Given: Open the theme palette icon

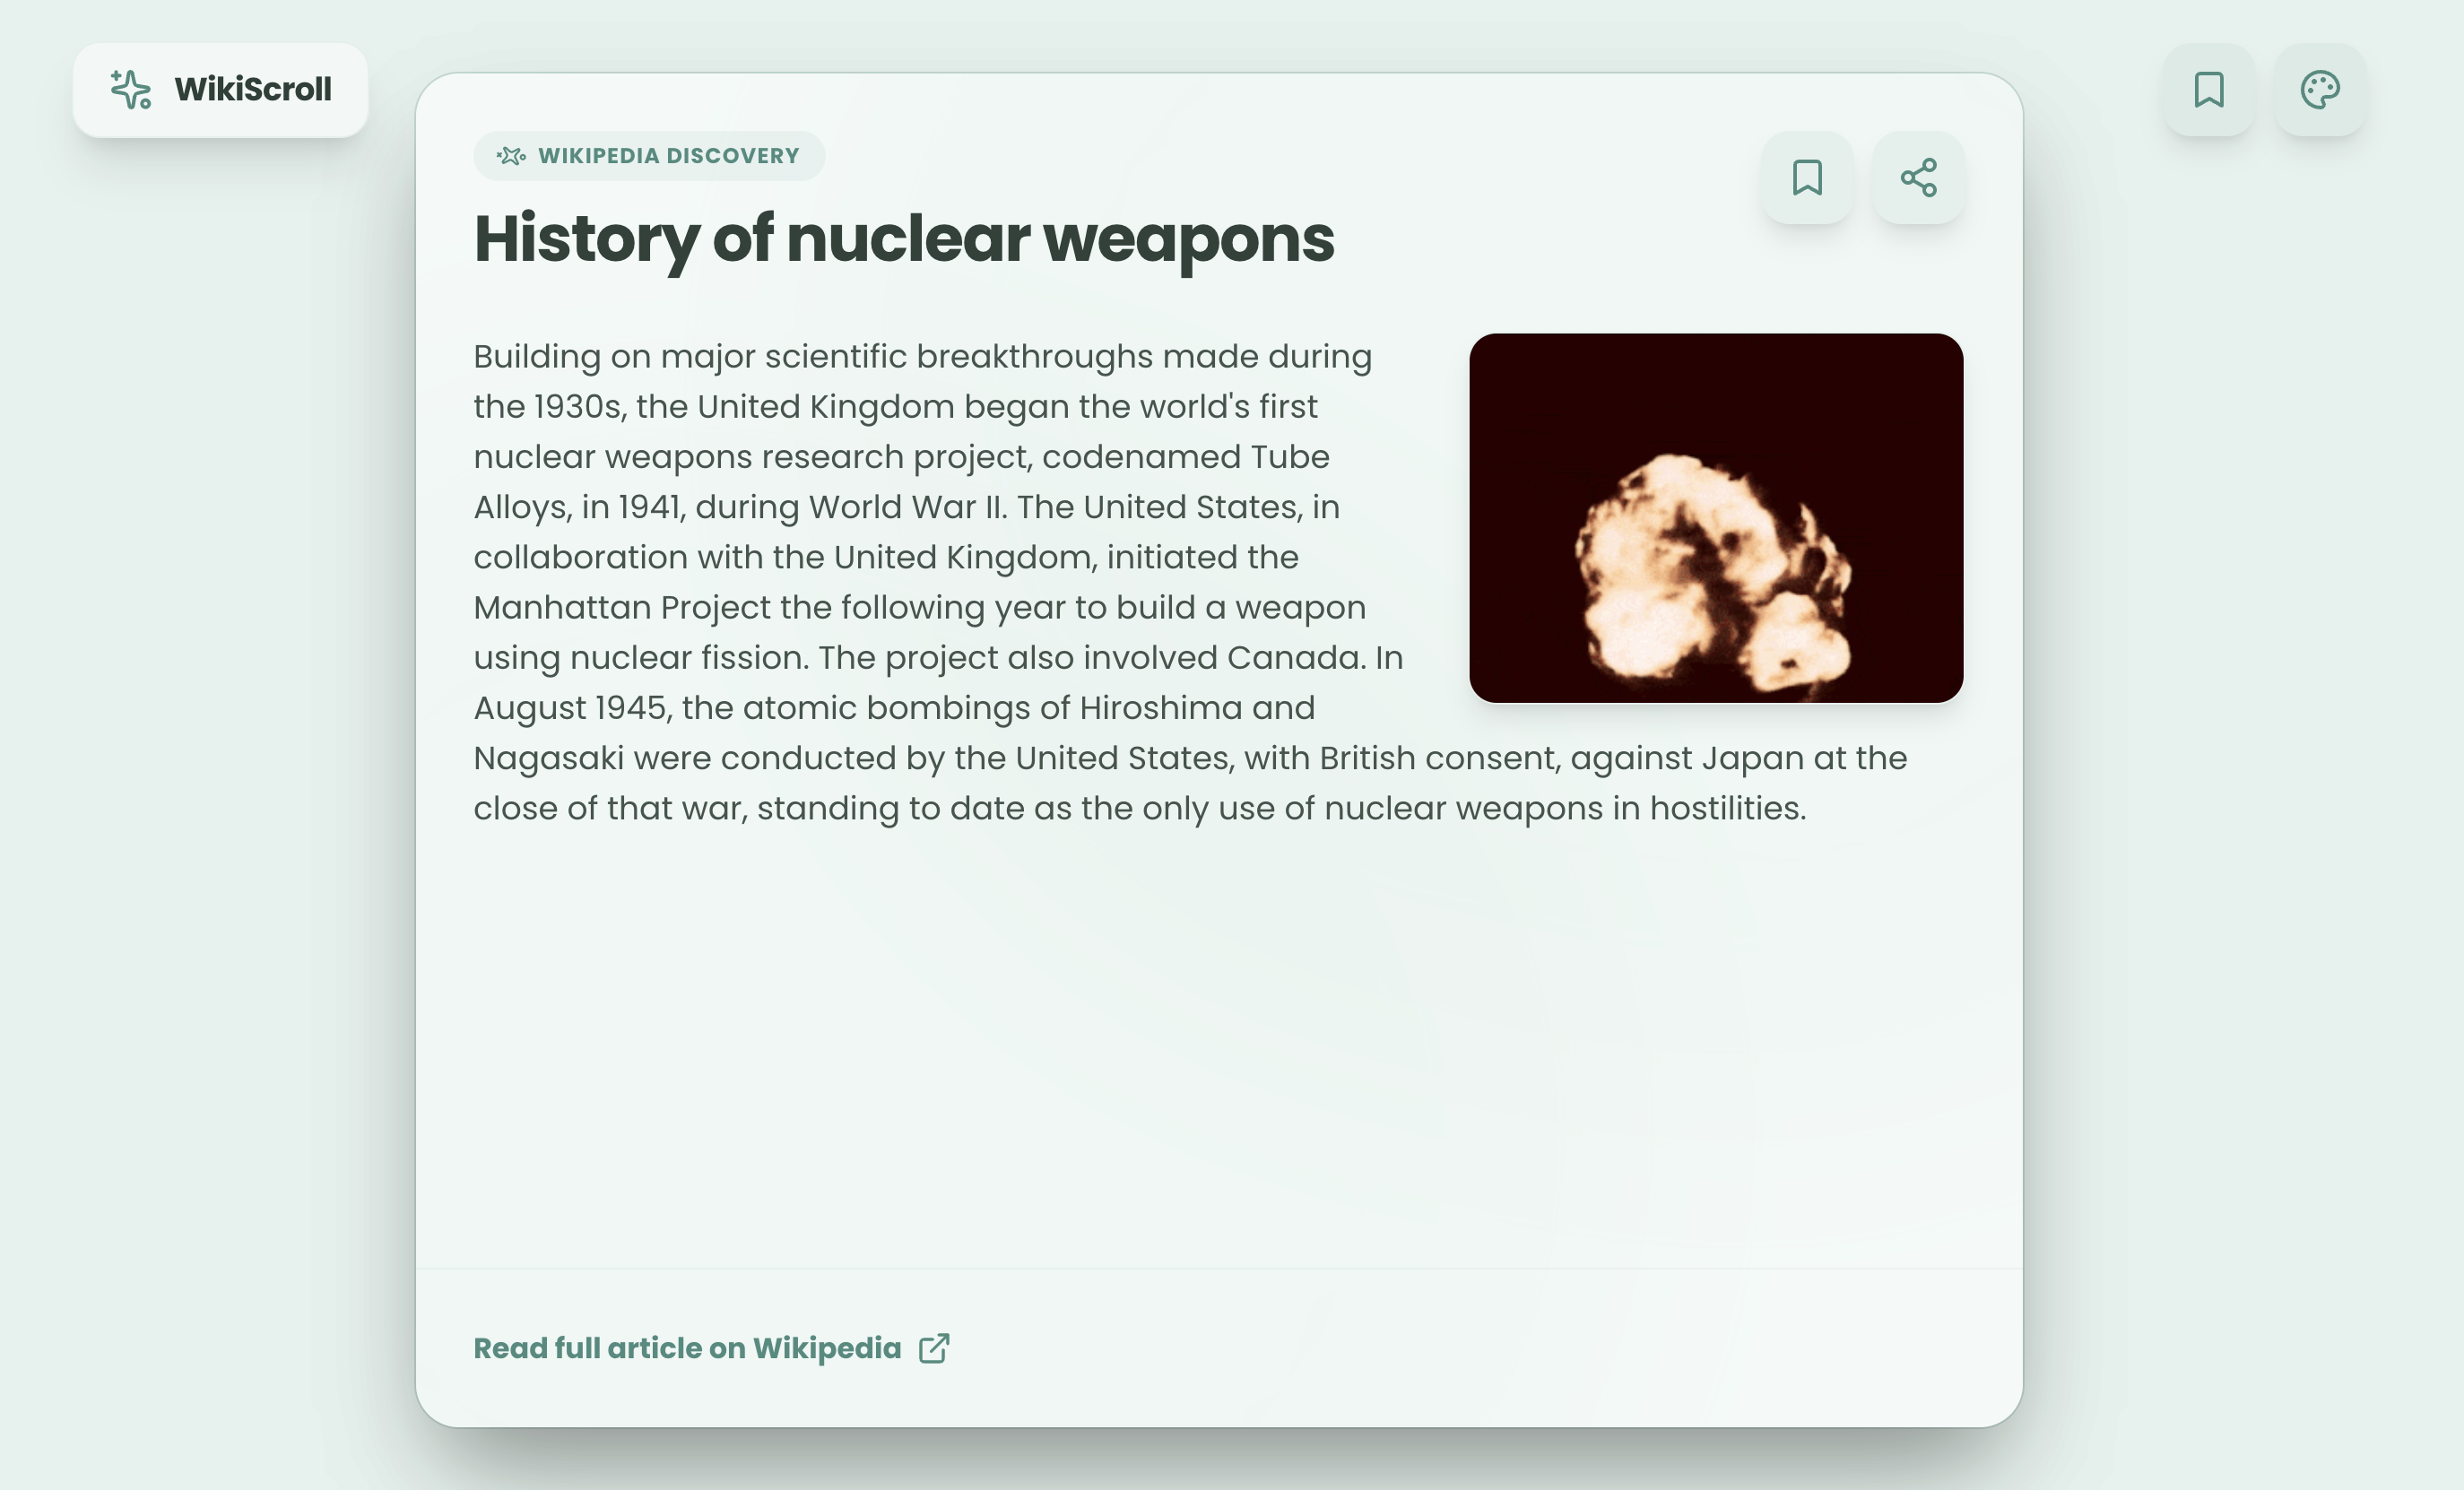Looking at the screenshot, I should 2319,90.
